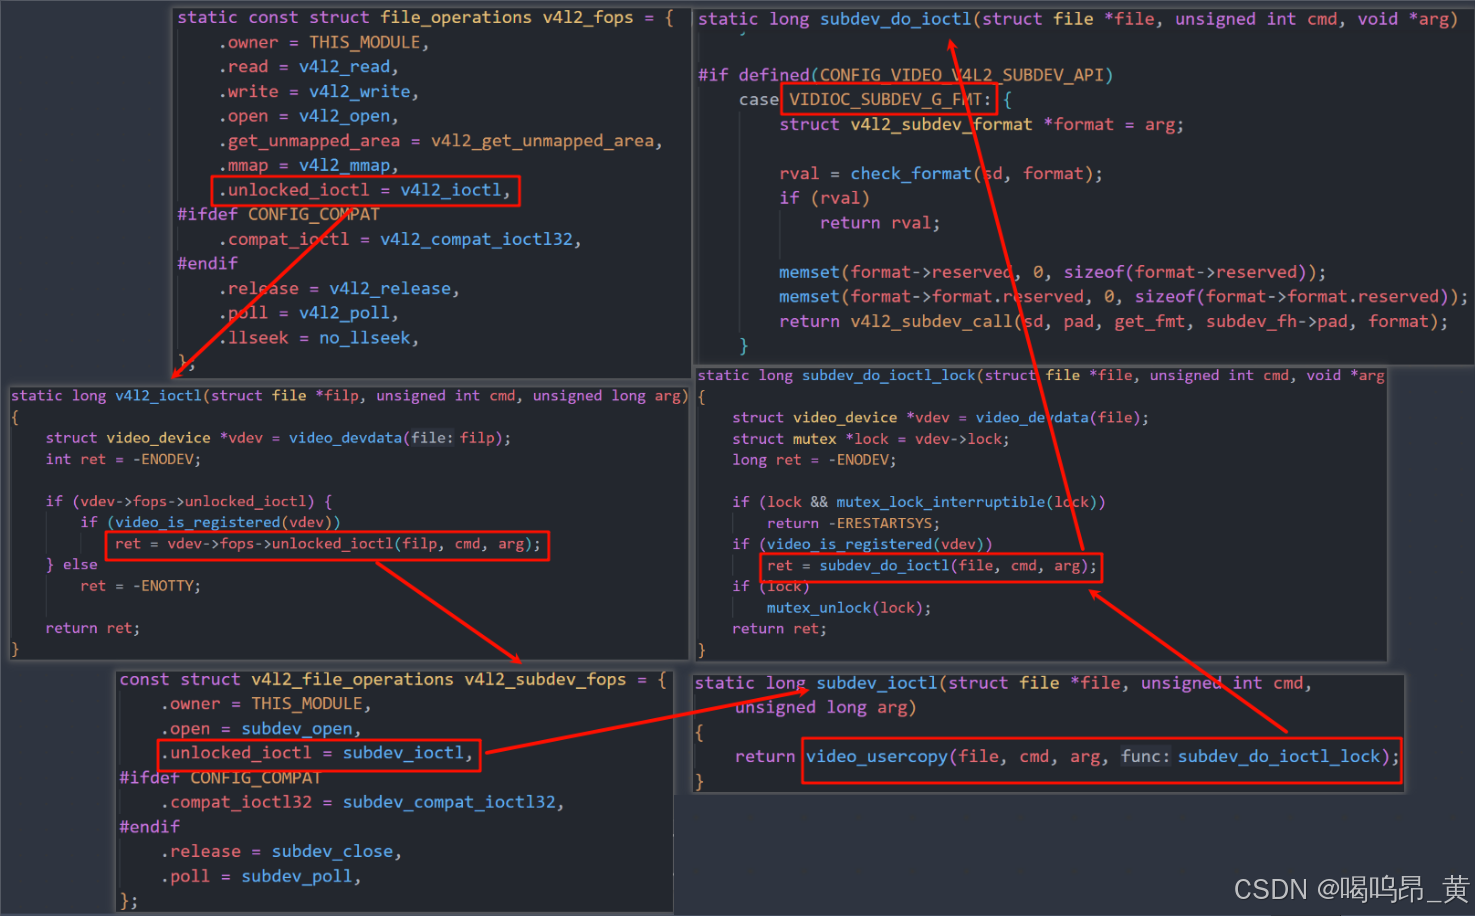The image size is (1475, 916).
Task: Click the '.read = v4l2_read,' line
Action: tap(308, 66)
